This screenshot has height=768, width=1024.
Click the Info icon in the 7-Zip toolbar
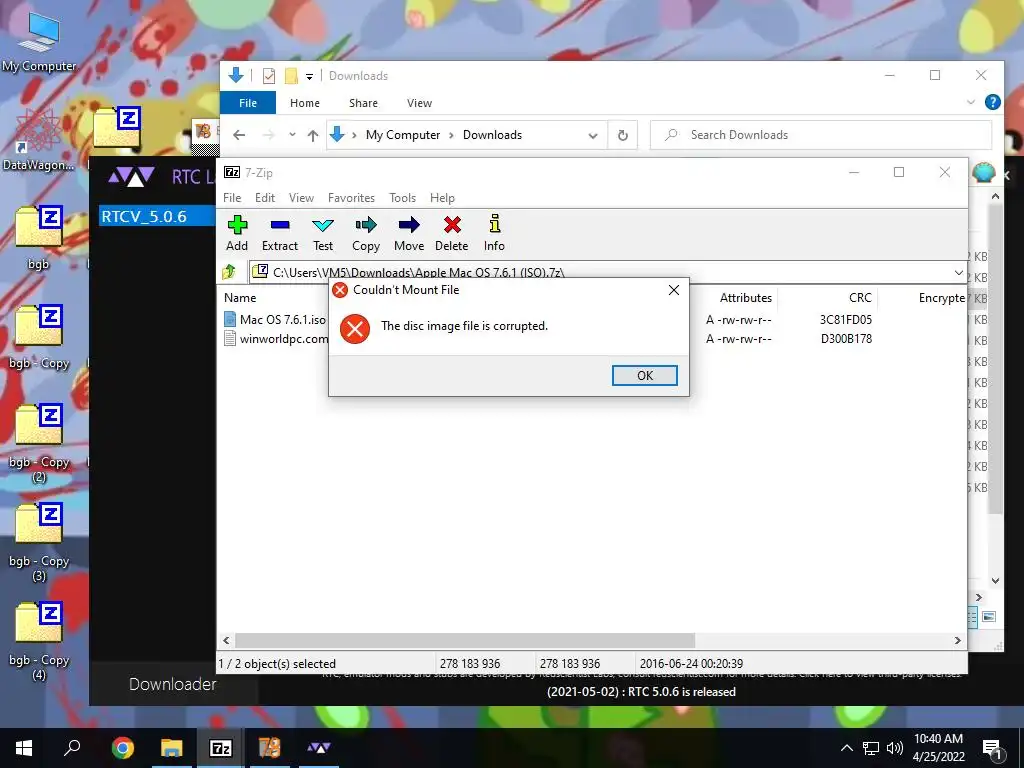point(494,234)
